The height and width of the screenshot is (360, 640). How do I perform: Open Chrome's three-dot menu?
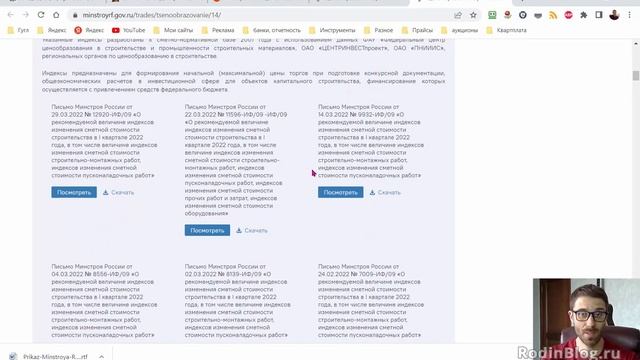click(629, 15)
